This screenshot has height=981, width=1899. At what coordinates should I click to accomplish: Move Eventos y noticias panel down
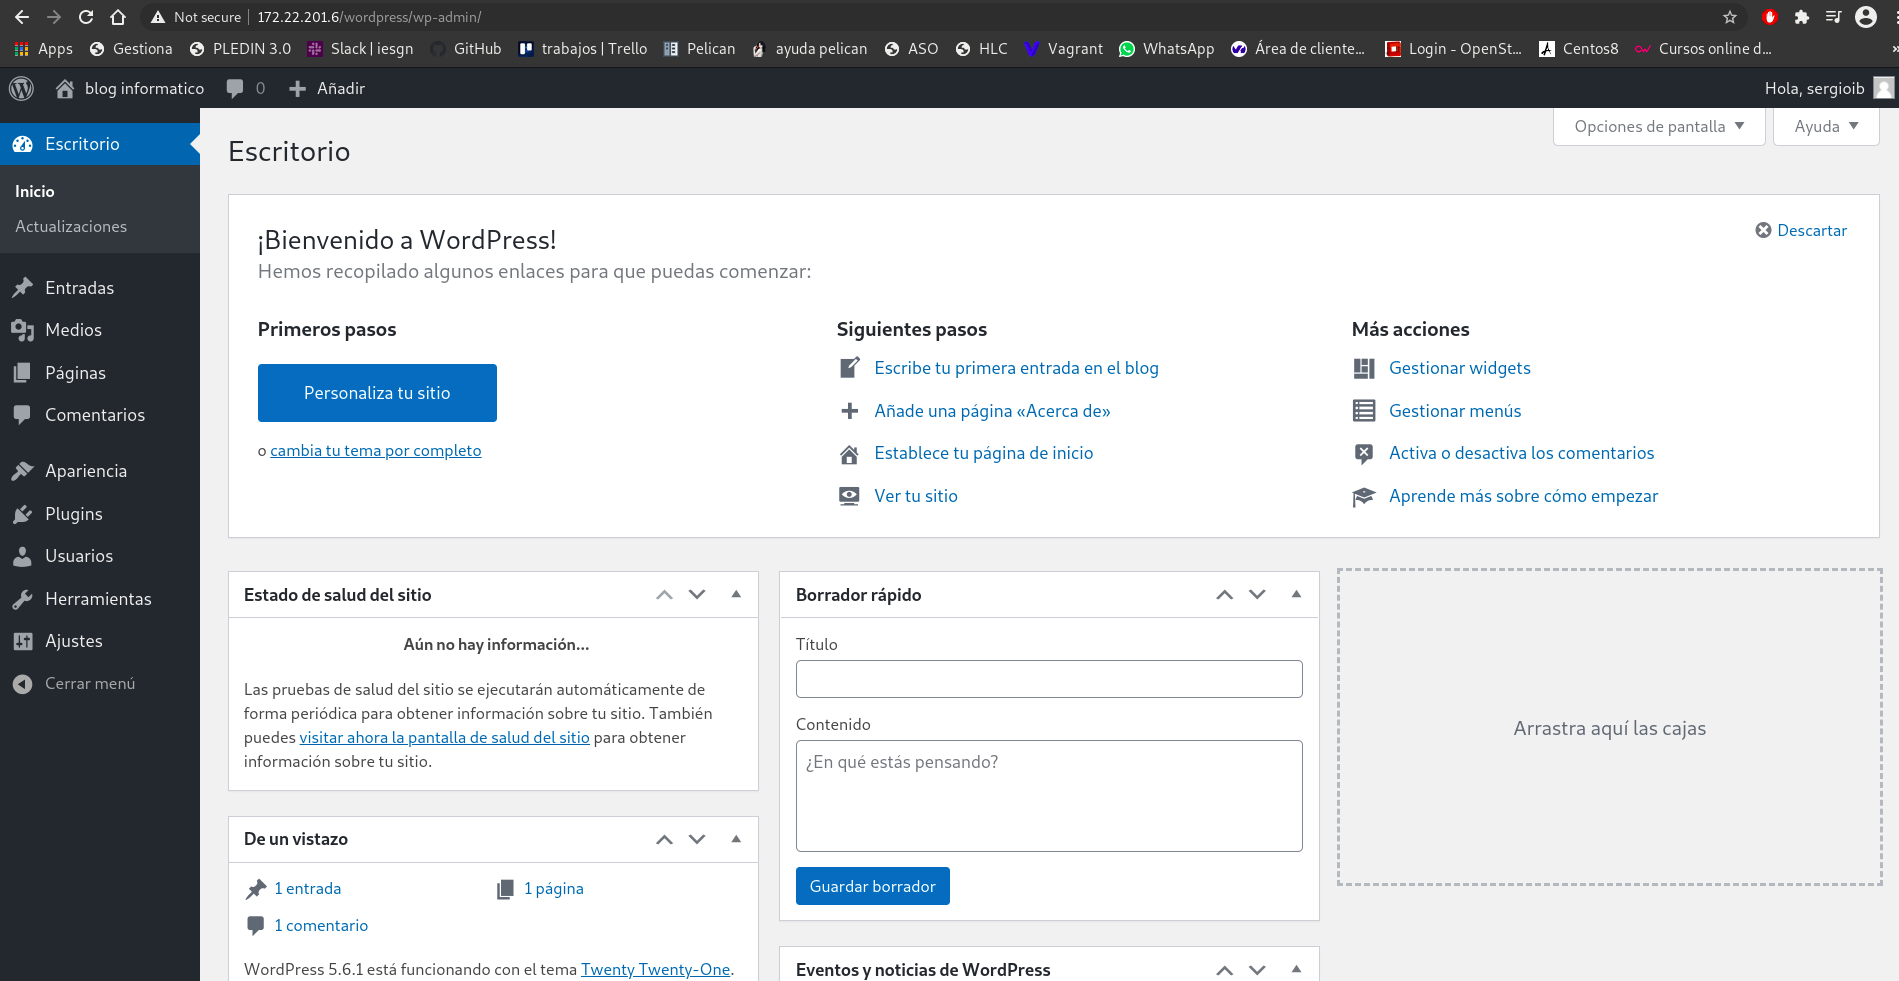click(x=1257, y=969)
